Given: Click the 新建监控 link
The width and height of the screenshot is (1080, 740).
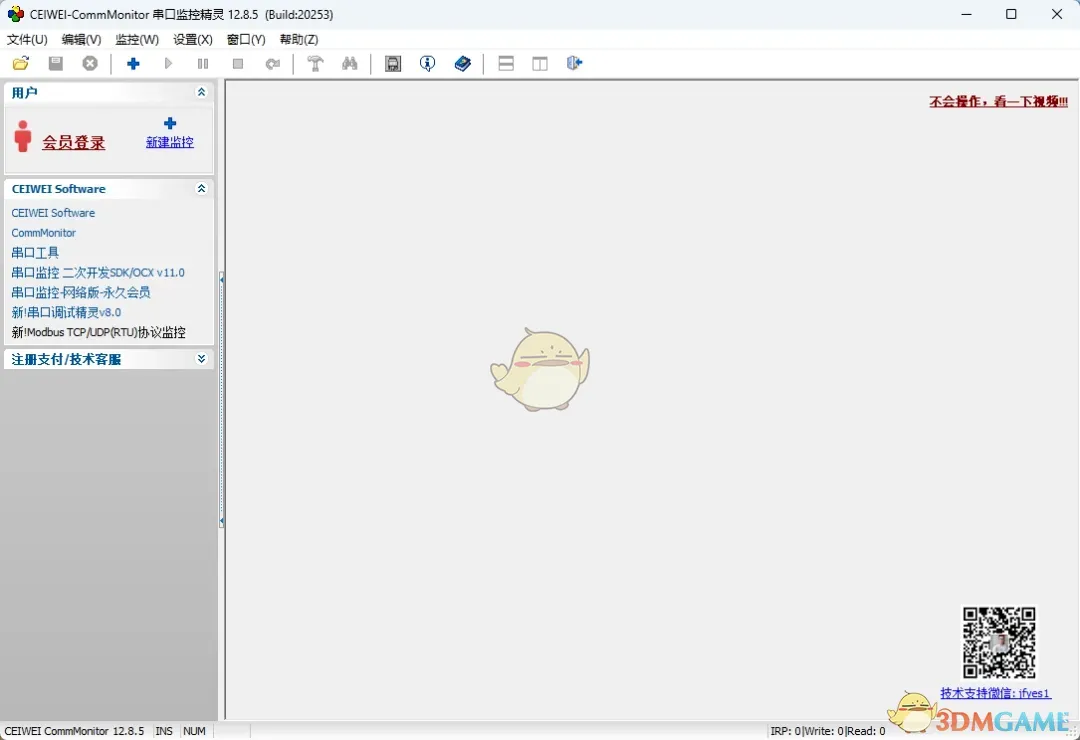Looking at the screenshot, I should click(170, 142).
